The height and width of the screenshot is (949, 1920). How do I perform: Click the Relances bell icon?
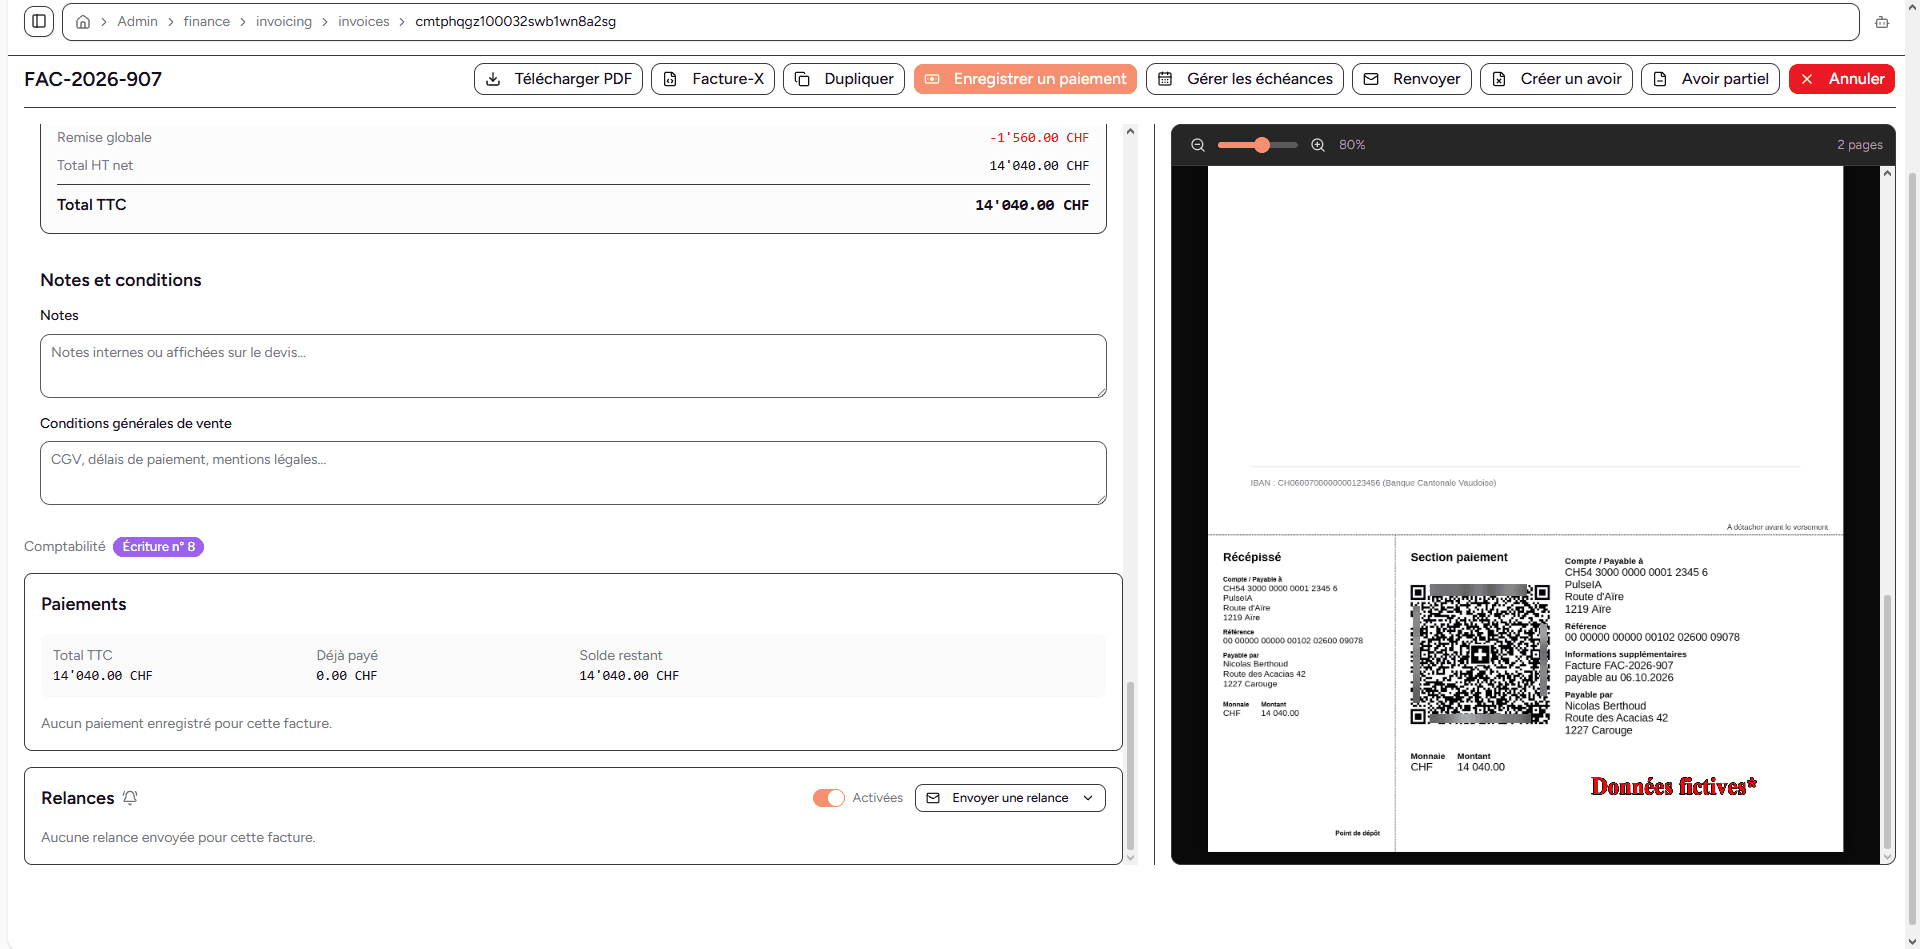pos(130,798)
